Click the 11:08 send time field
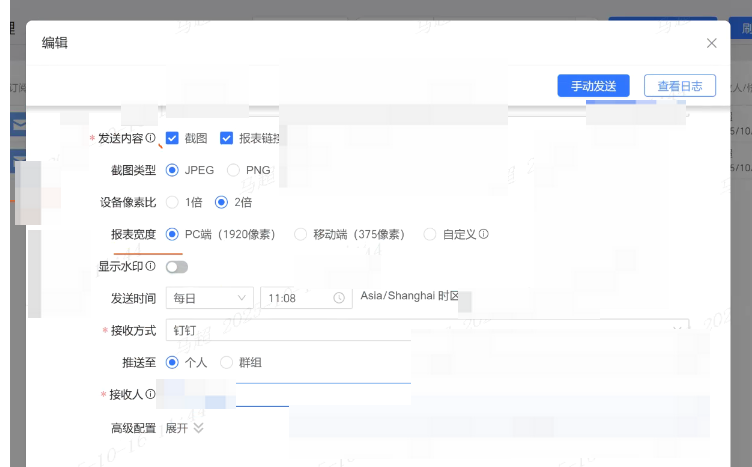Screen dimensions: 752x467 tap(306, 298)
